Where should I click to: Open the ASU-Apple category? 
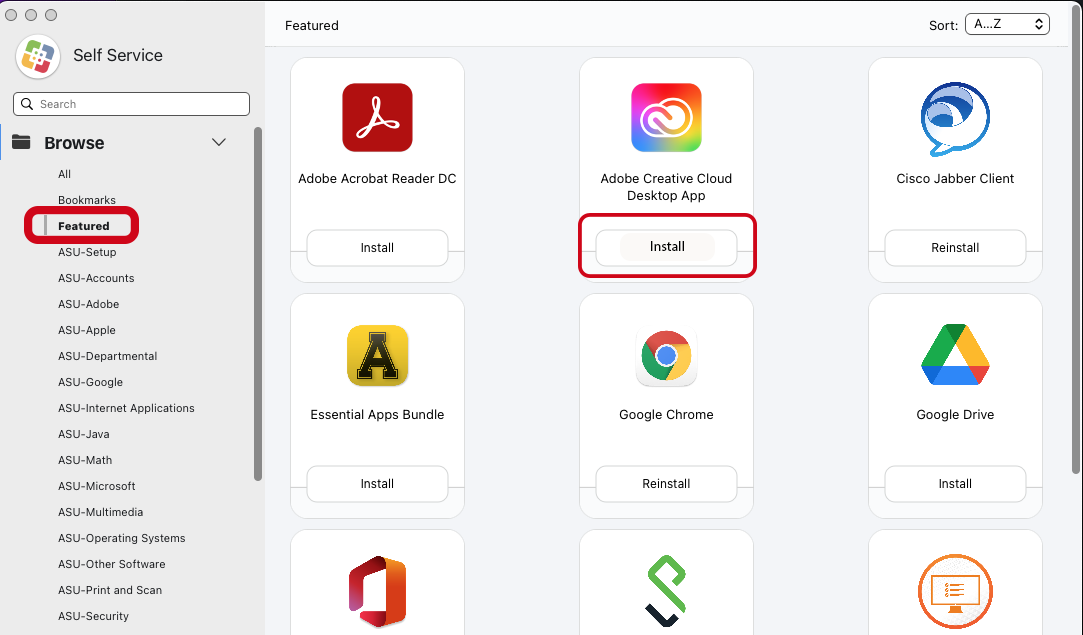[x=87, y=330]
